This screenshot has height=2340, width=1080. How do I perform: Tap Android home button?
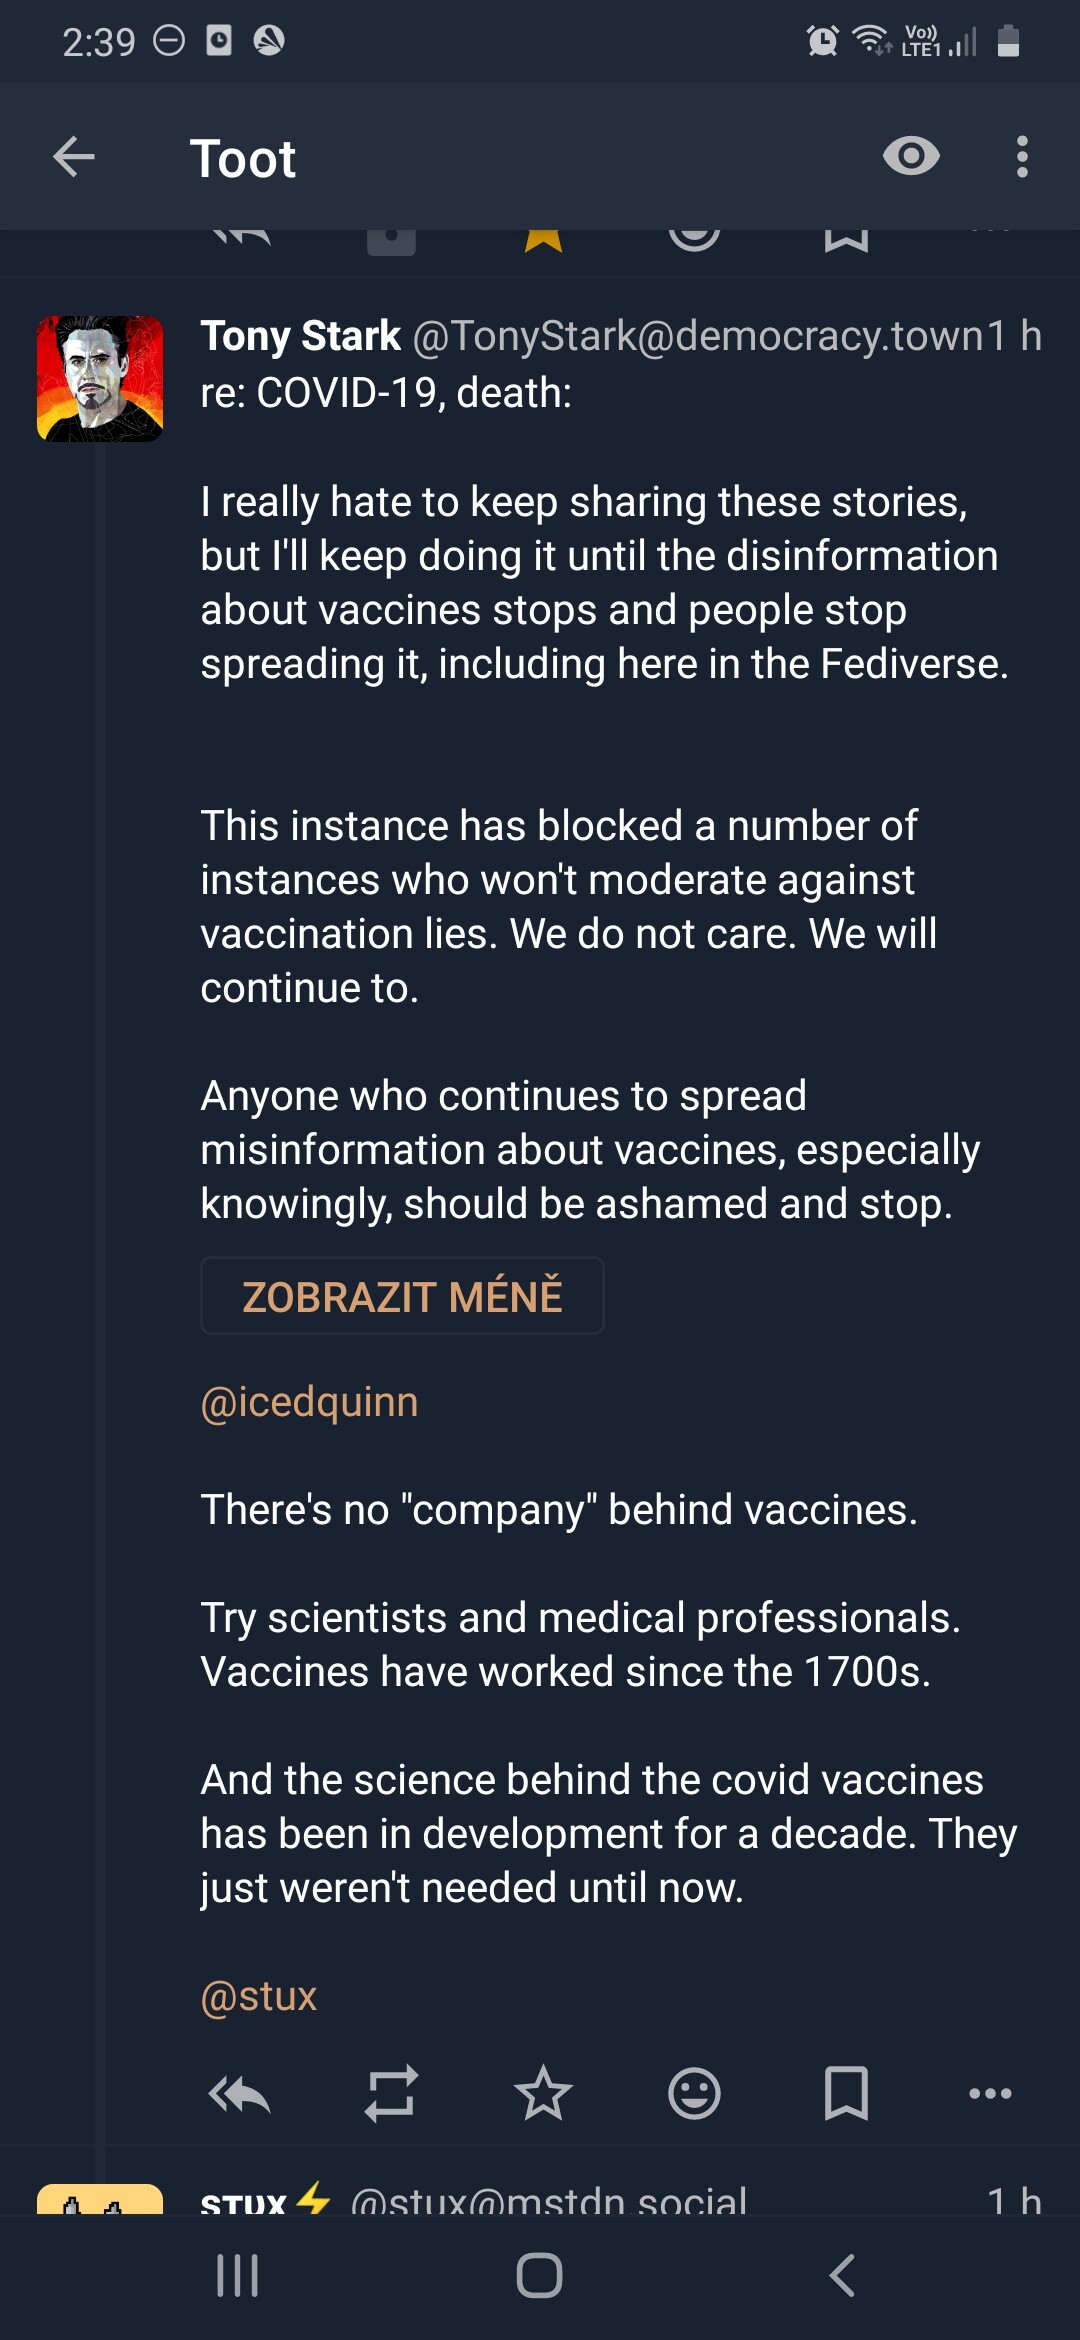pyautogui.click(x=540, y=2275)
